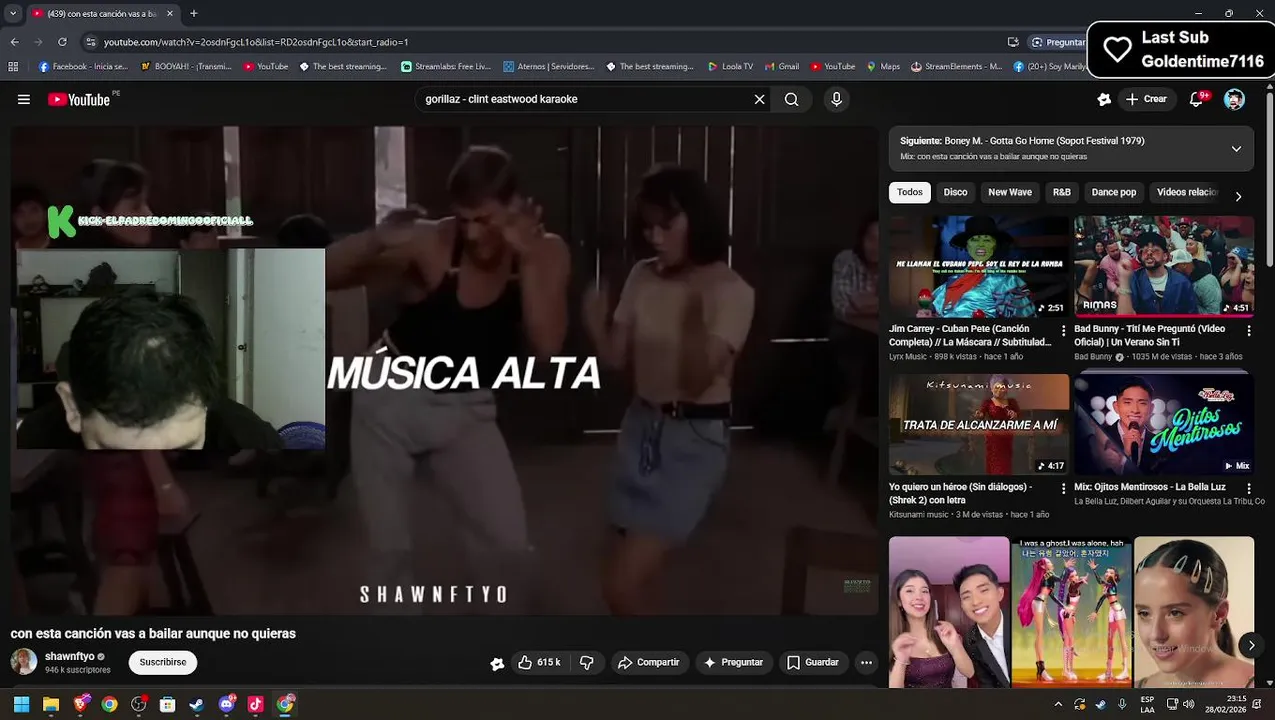Save video with Guardar button
This screenshot has width=1275, height=720.
pyautogui.click(x=812, y=662)
